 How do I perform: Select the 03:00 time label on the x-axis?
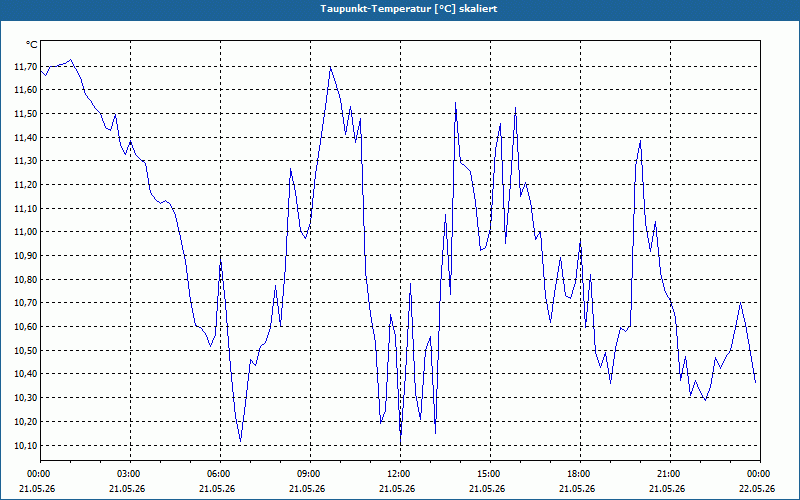127,474
